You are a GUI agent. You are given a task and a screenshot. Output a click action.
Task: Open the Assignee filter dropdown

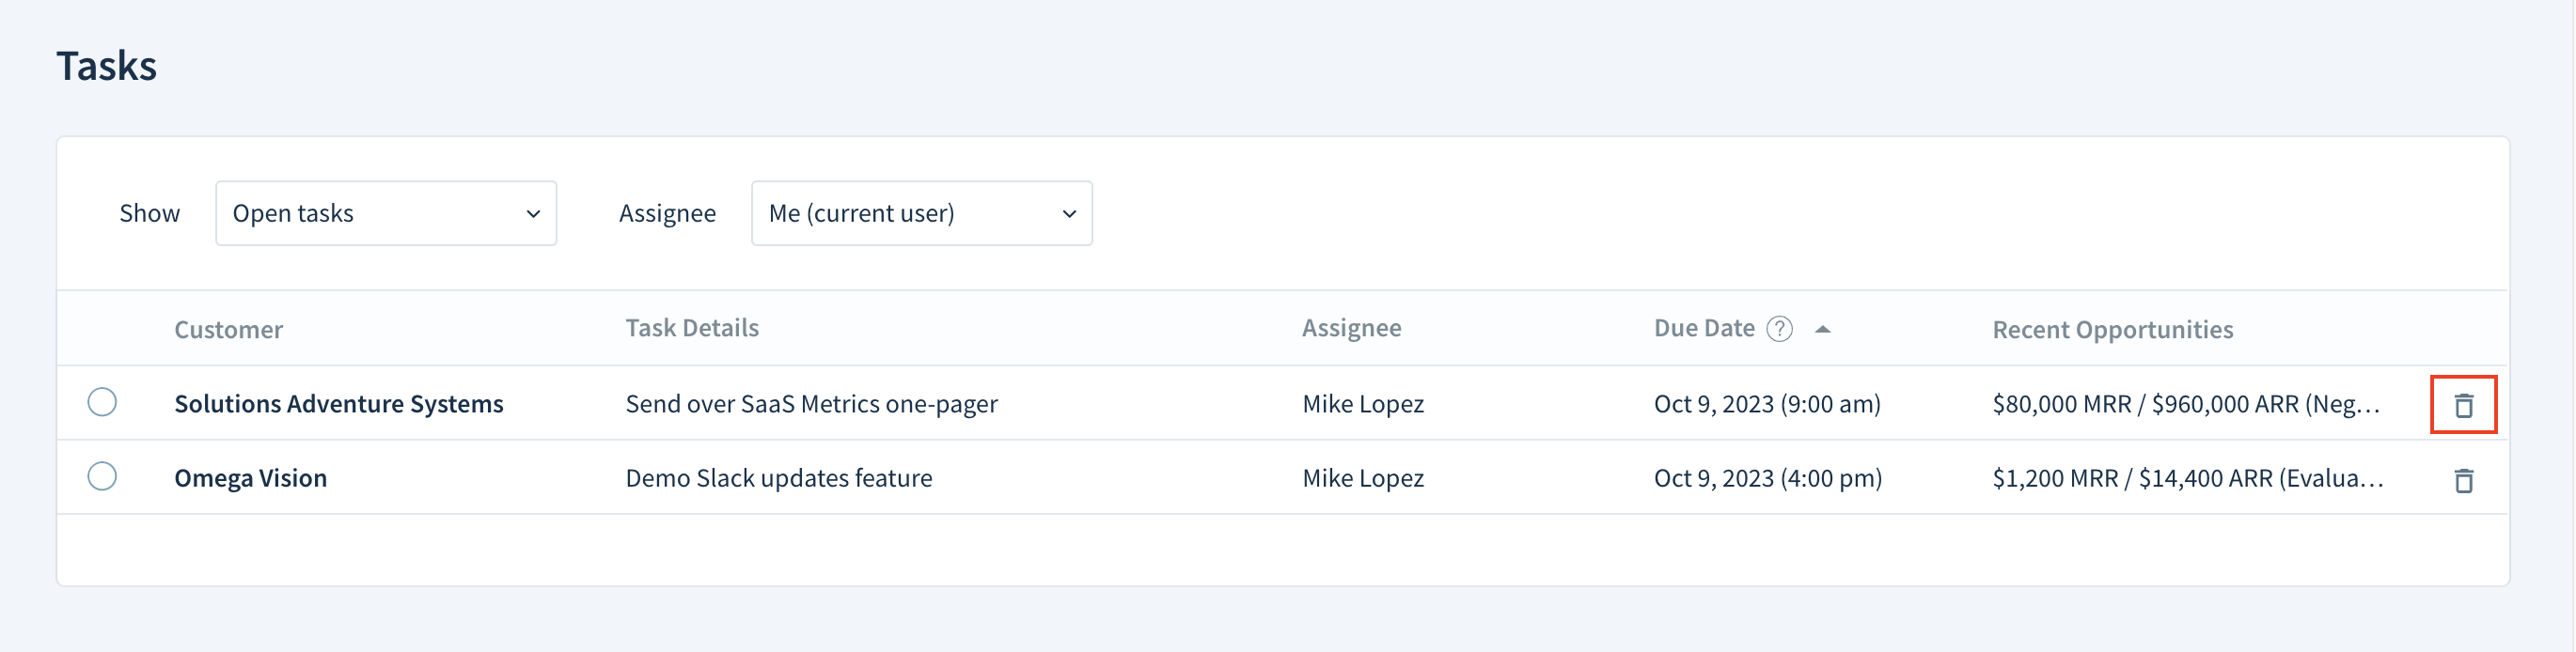point(921,213)
